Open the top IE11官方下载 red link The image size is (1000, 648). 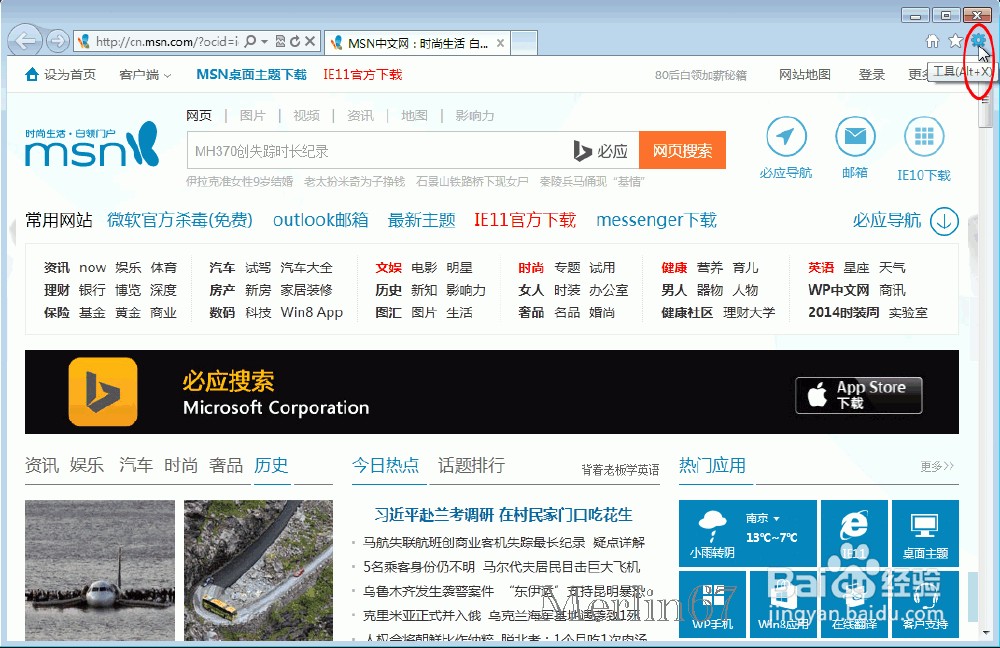pyautogui.click(x=362, y=75)
